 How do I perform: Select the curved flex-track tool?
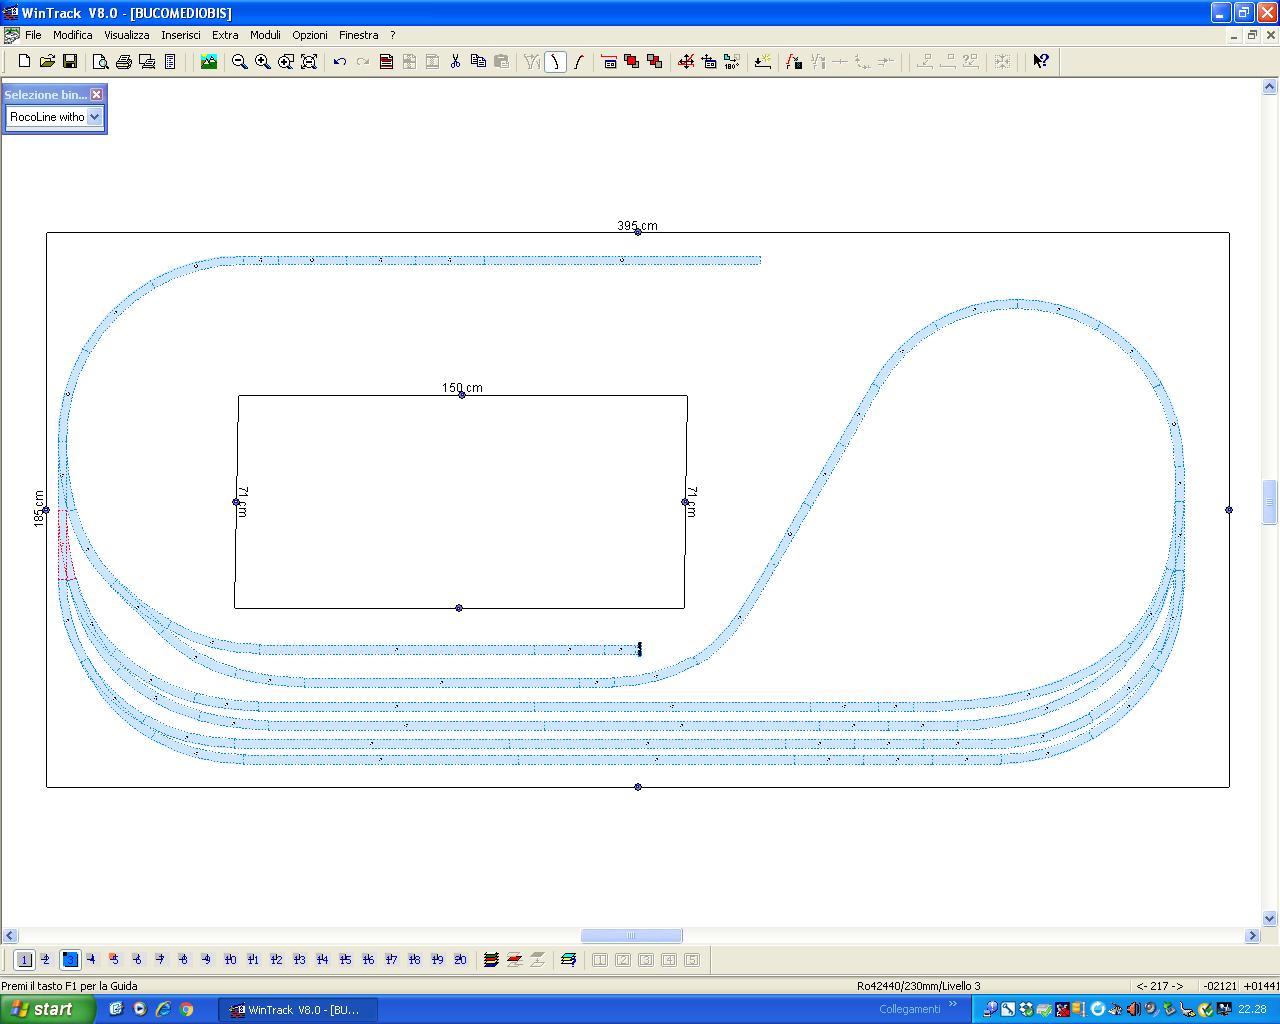click(x=555, y=61)
